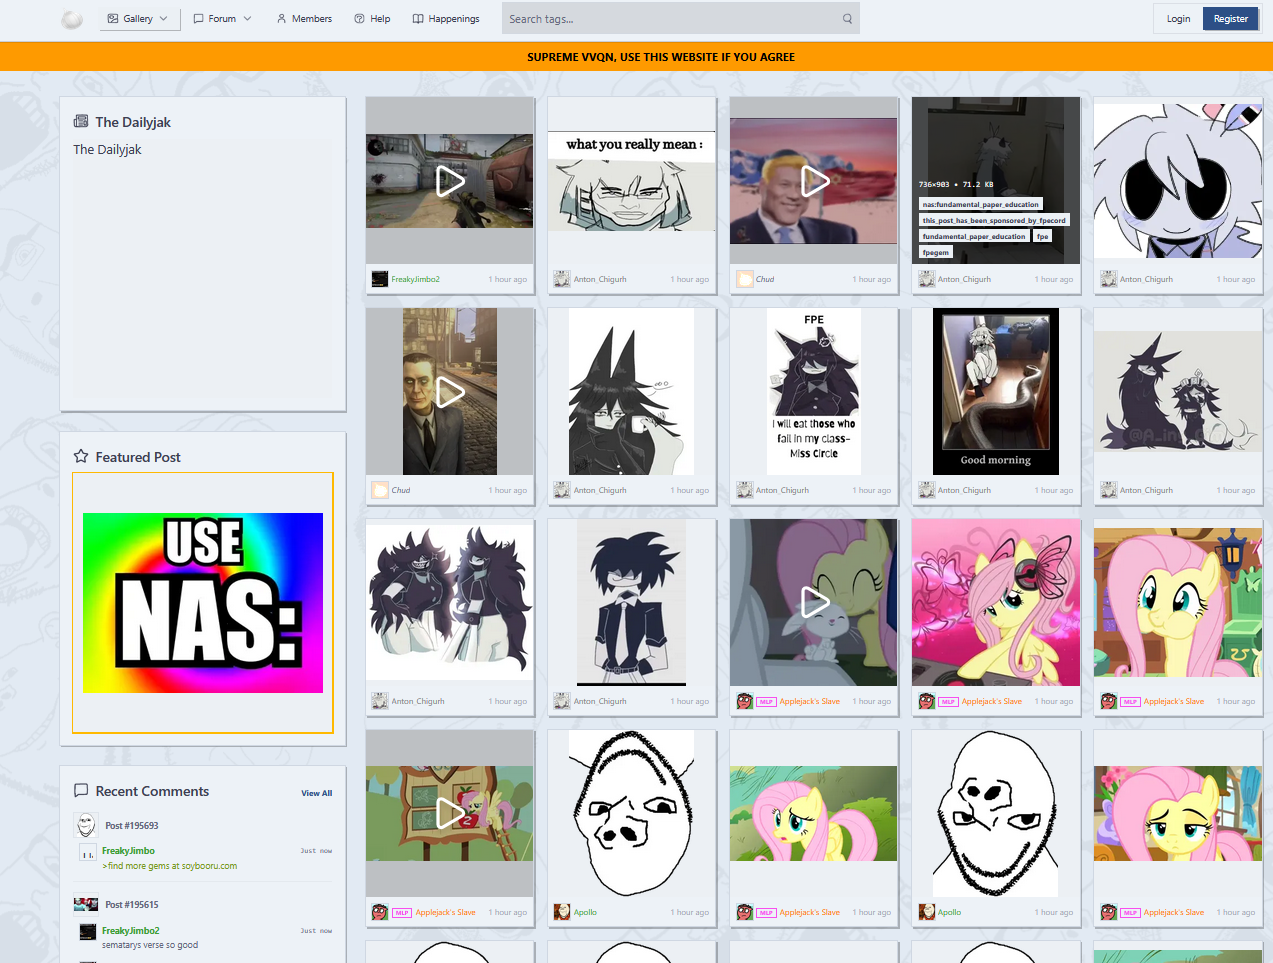Click the Recent Comments speech bubble icon

click(81, 791)
